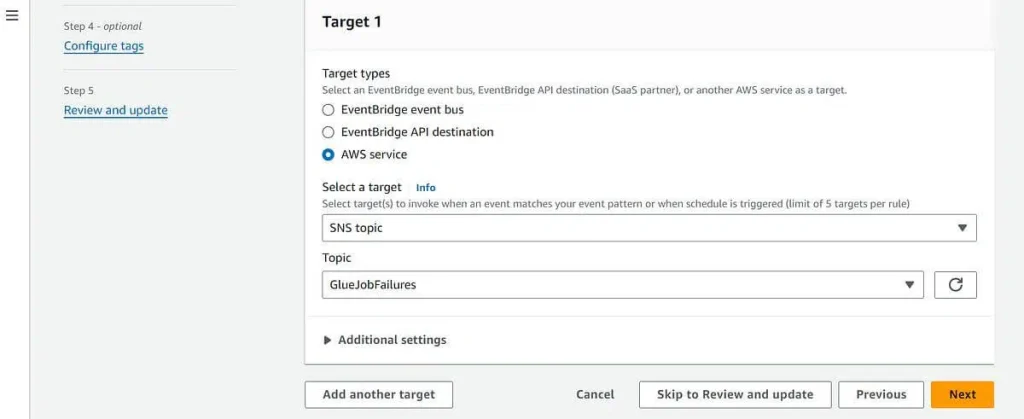Select the EventBridge API destination option
The width and height of the screenshot is (1024, 419).
(x=328, y=132)
